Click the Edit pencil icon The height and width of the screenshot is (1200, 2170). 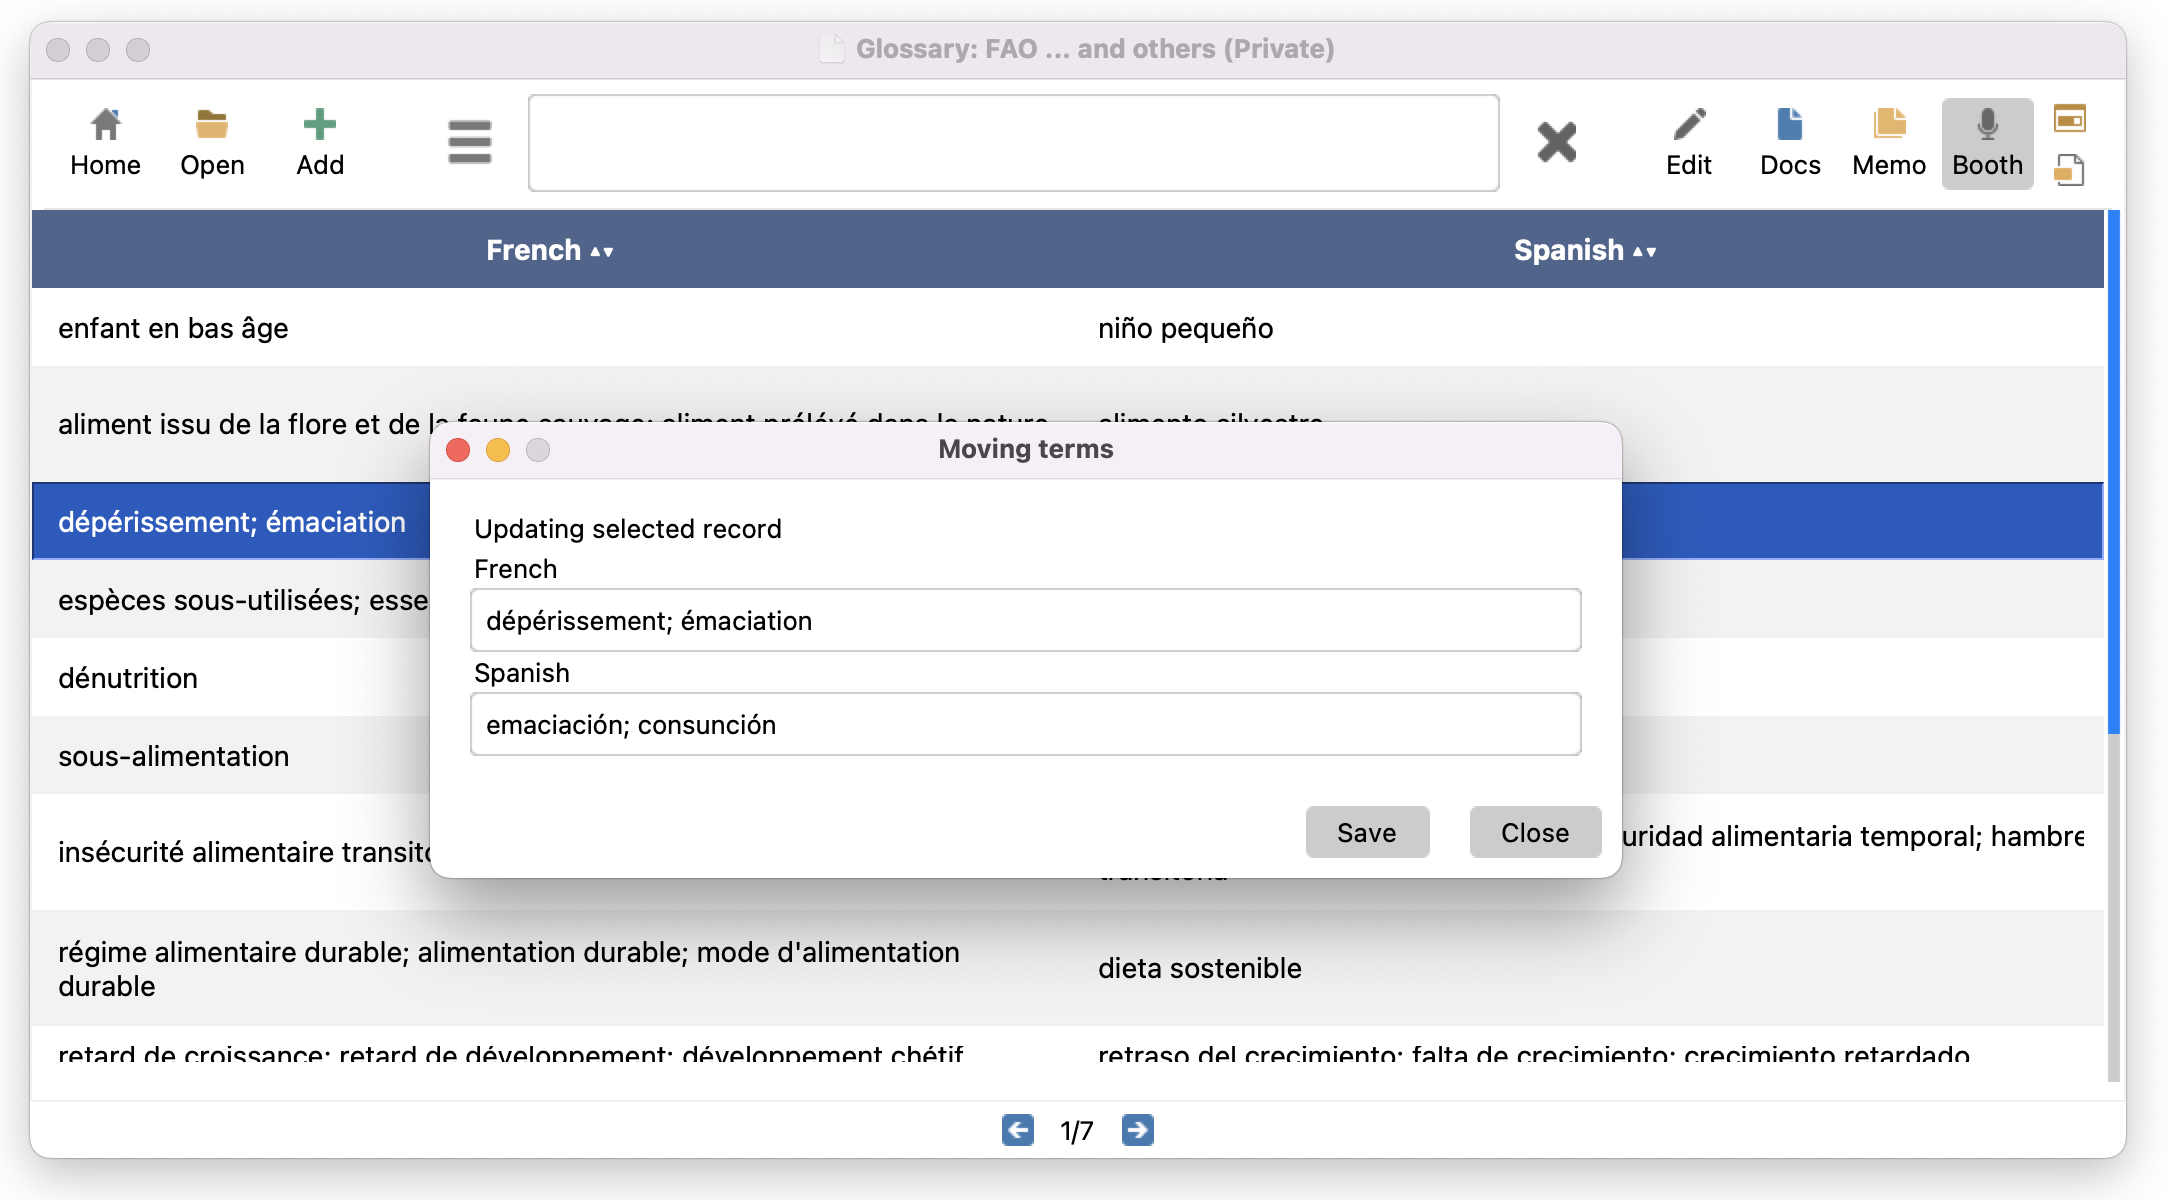tap(1689, 142)
